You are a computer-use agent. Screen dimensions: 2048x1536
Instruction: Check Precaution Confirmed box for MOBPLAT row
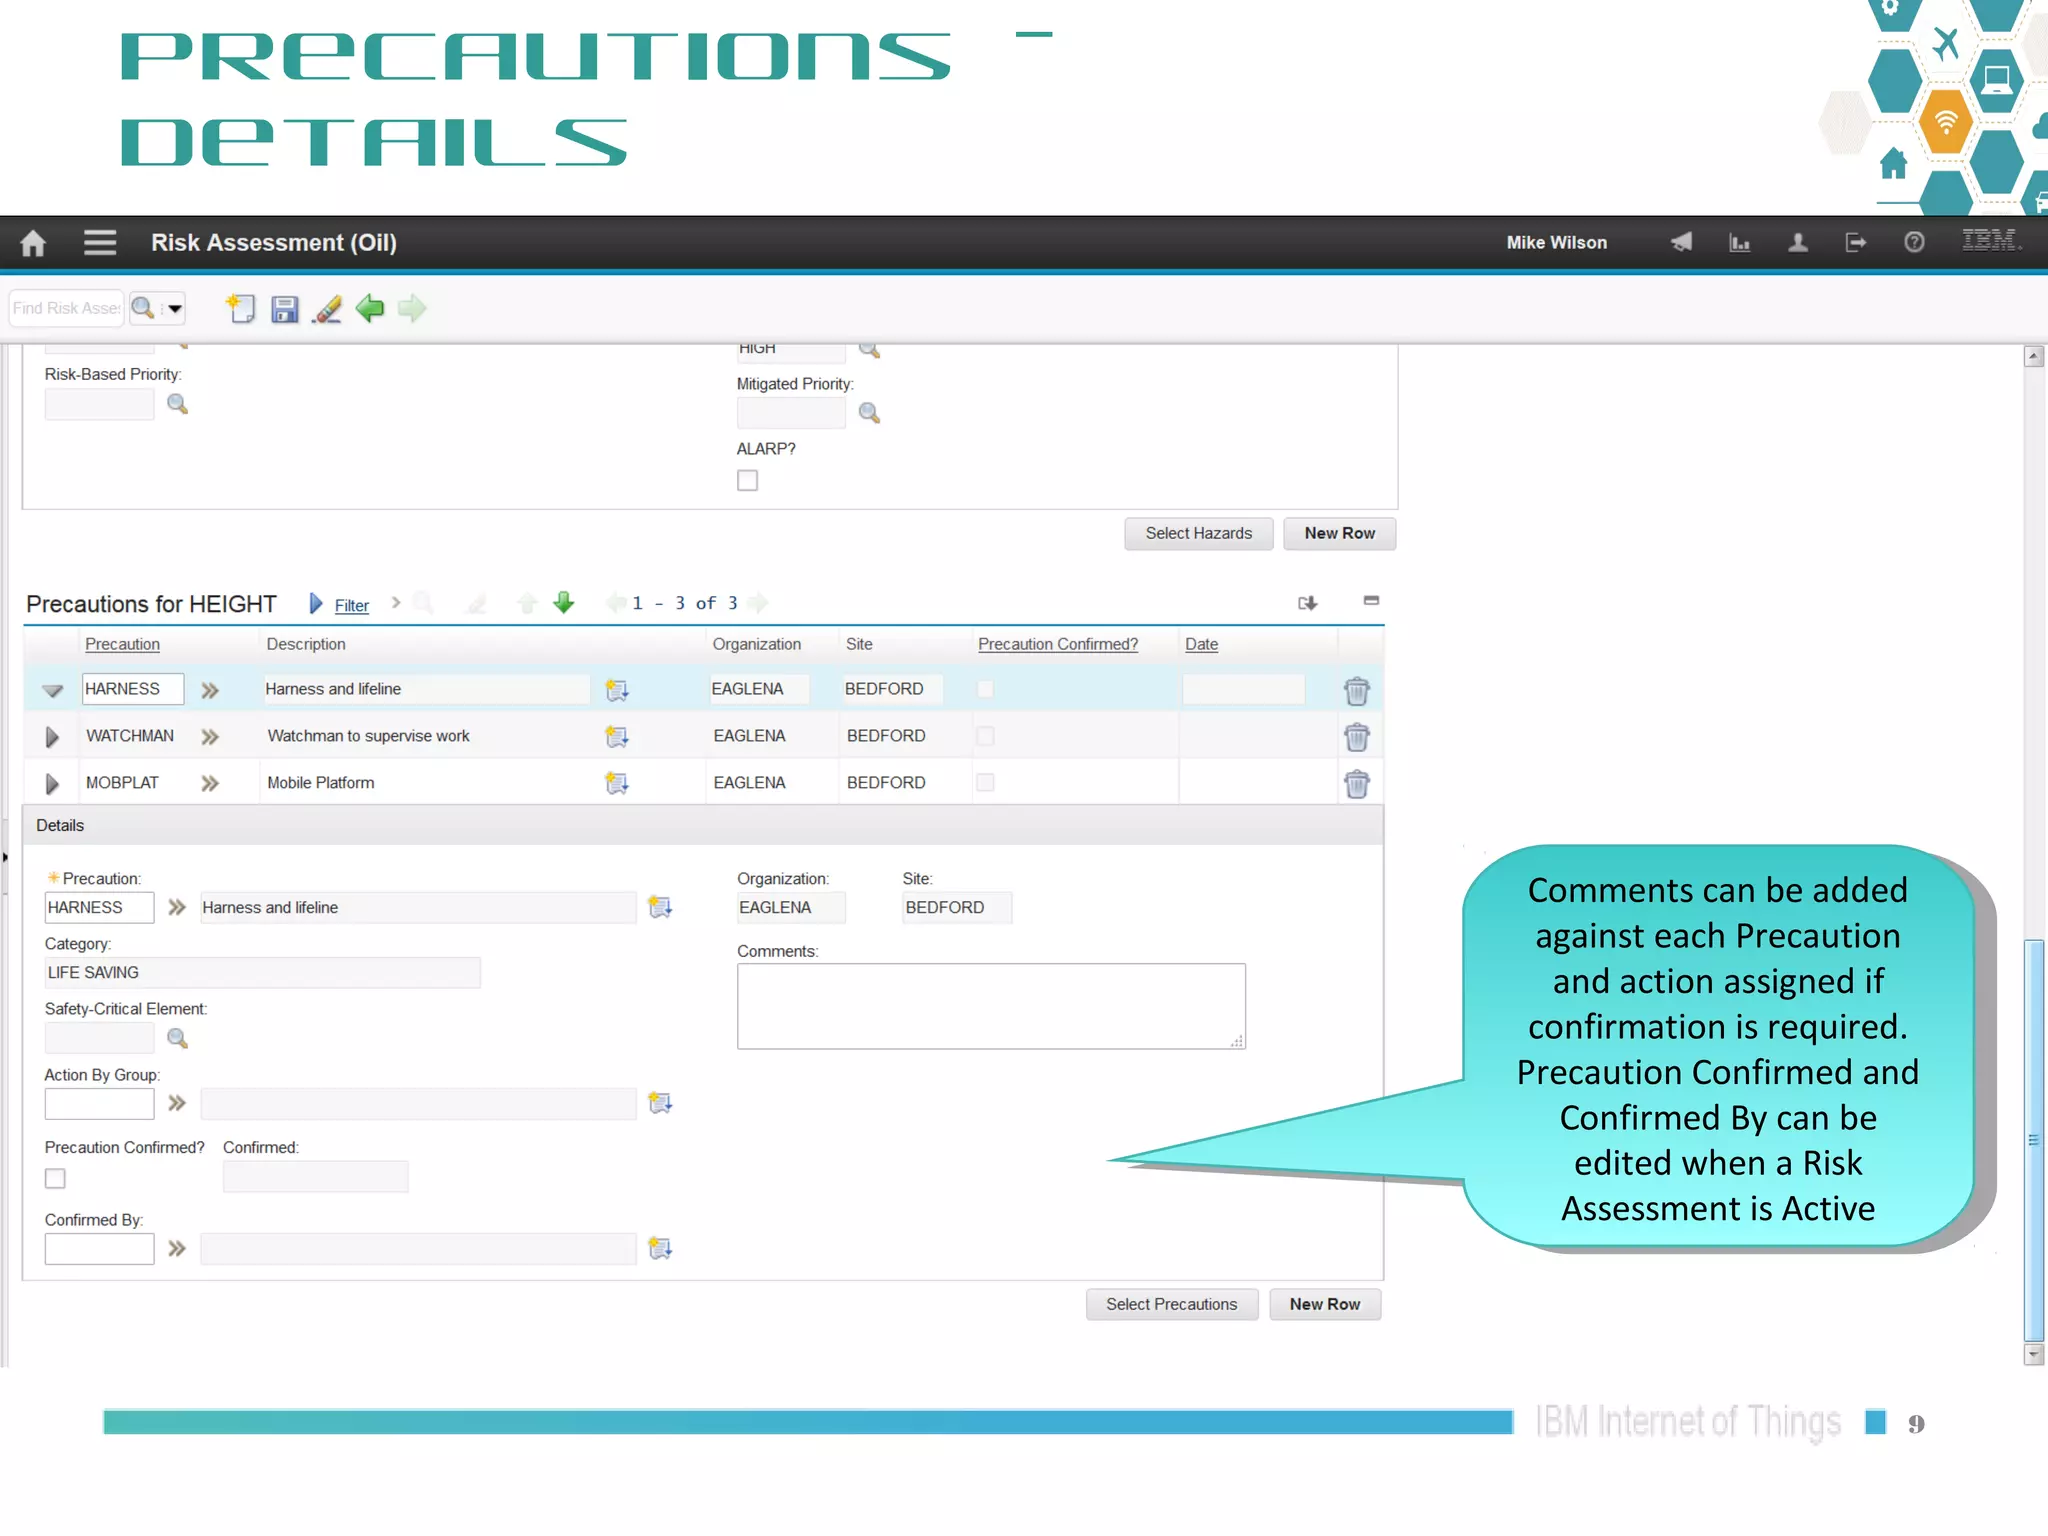(x=985, y=783)
